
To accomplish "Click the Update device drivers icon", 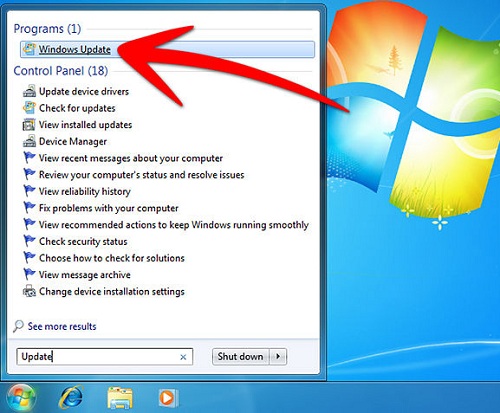I will pyautogui.click(x=29, y=91).
